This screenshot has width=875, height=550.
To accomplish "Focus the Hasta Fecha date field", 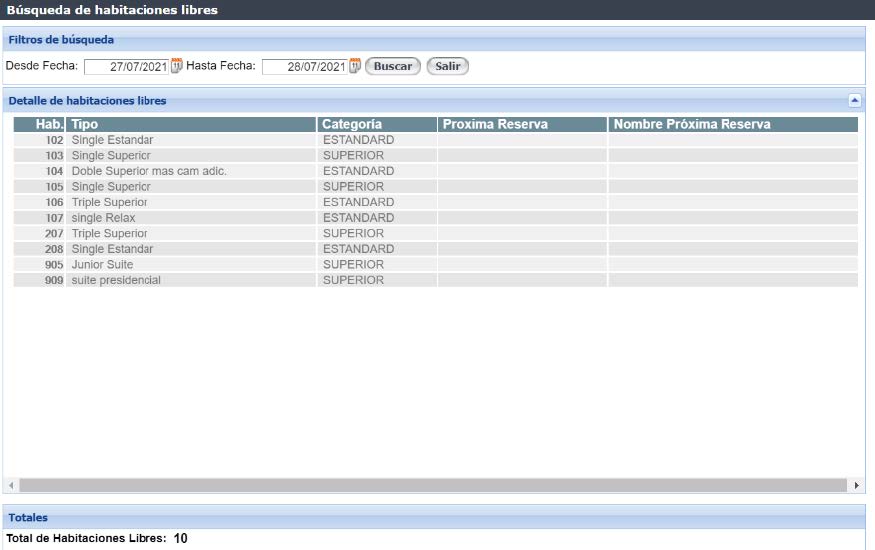I will coord(304,67).
